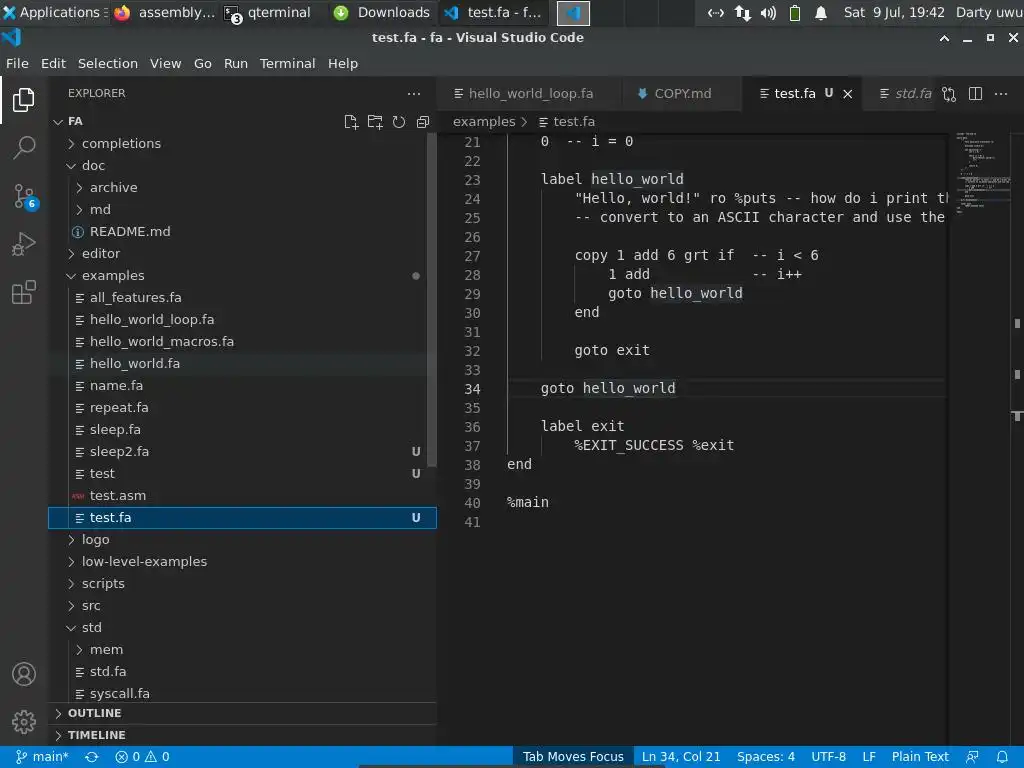Click the volume icon in system tray
1024x768 pixels.
(768, 12)
